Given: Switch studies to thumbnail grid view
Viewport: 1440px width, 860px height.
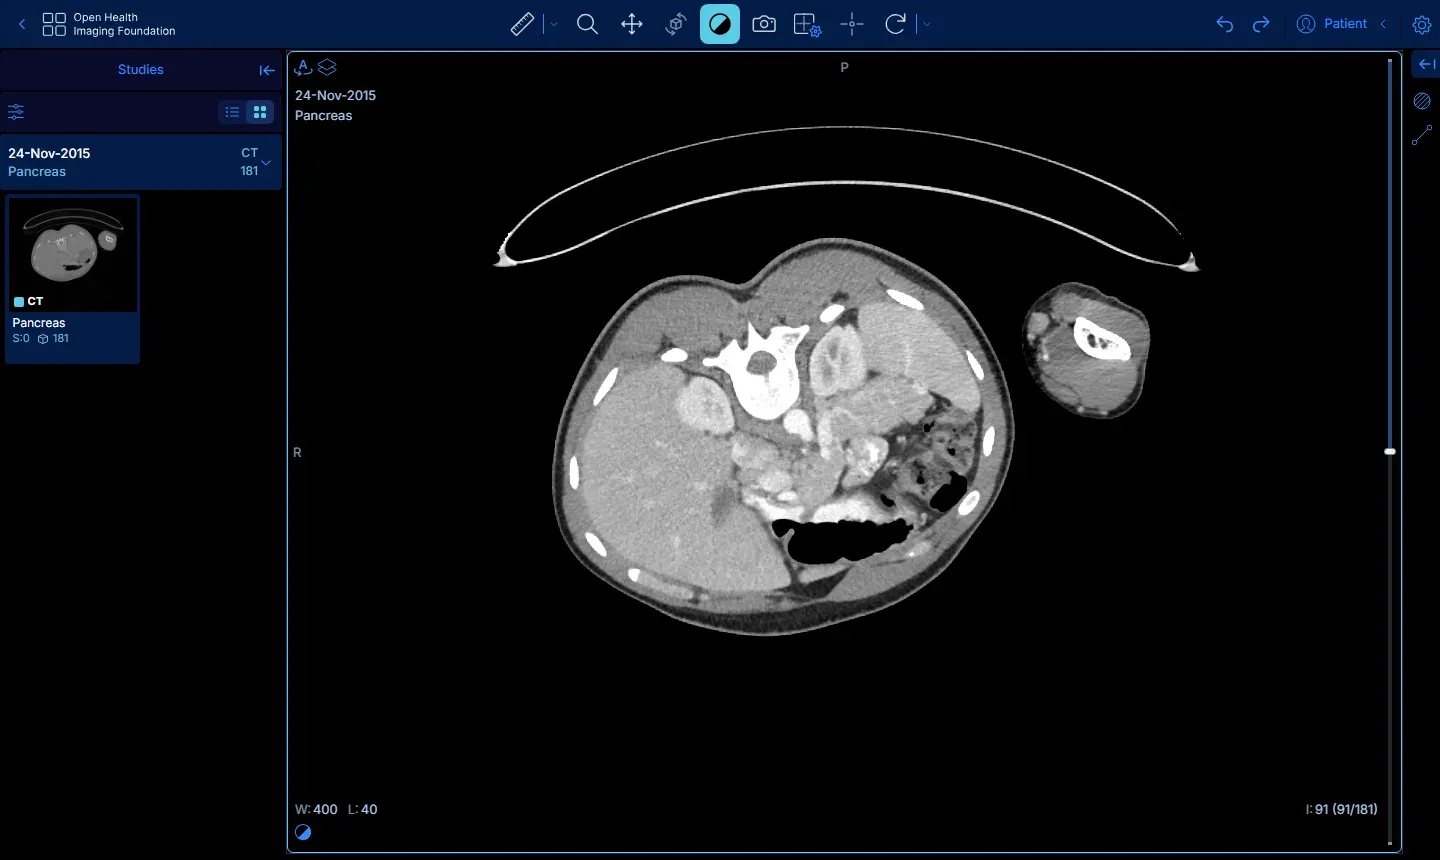Looking at the screenshot, I should pos(260,112).
